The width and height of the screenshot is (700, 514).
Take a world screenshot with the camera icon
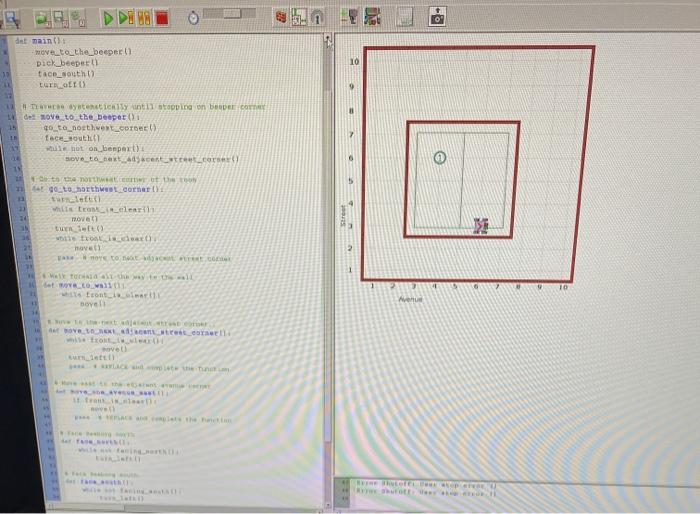pos(437,17)
